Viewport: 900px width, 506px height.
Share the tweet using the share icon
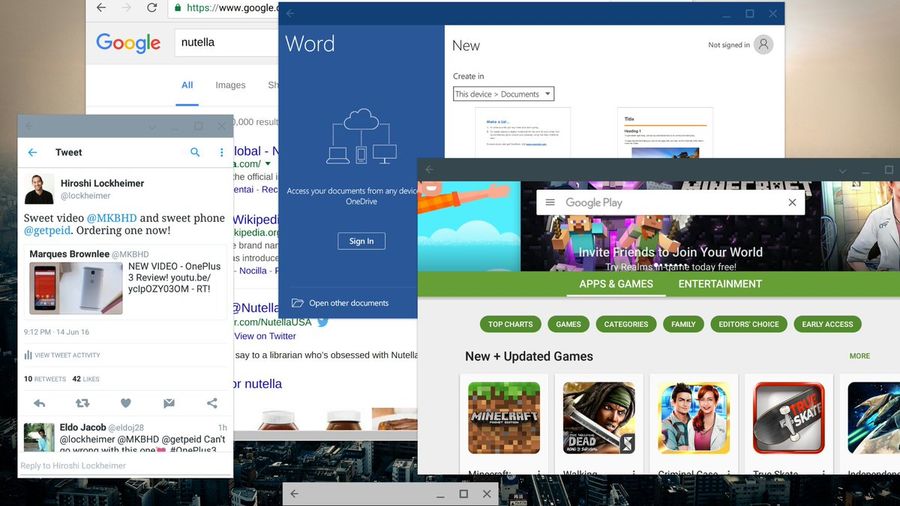click(x=212, y=403)
